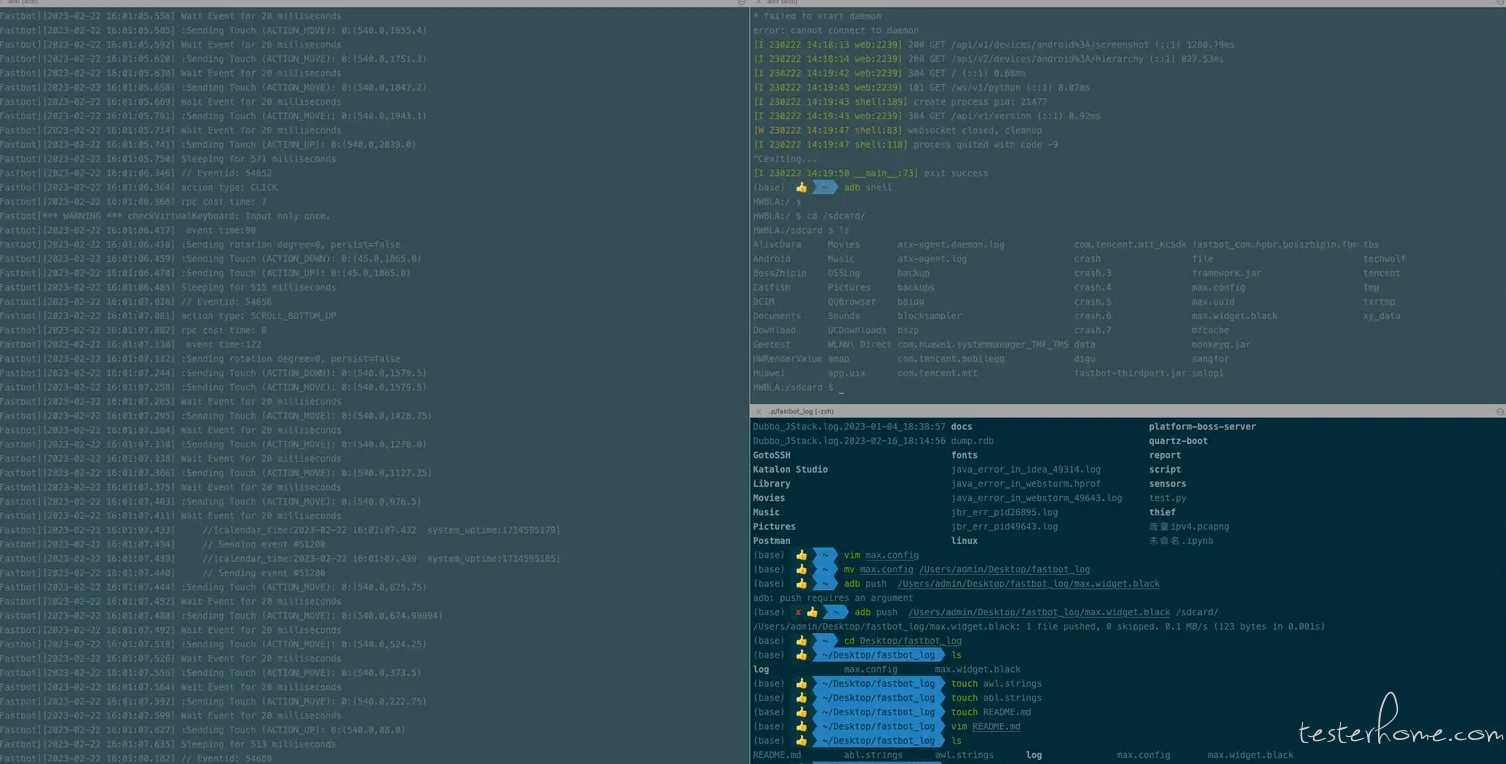Click the 'touch awl.strings' command
The image size is (1506, 764).
pos(996,684)
